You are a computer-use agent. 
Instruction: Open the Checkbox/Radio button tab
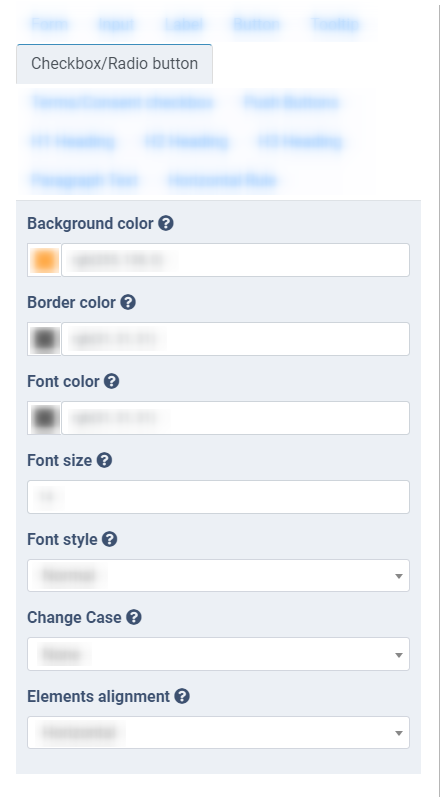pyautogui.click(x=114, y=64)
